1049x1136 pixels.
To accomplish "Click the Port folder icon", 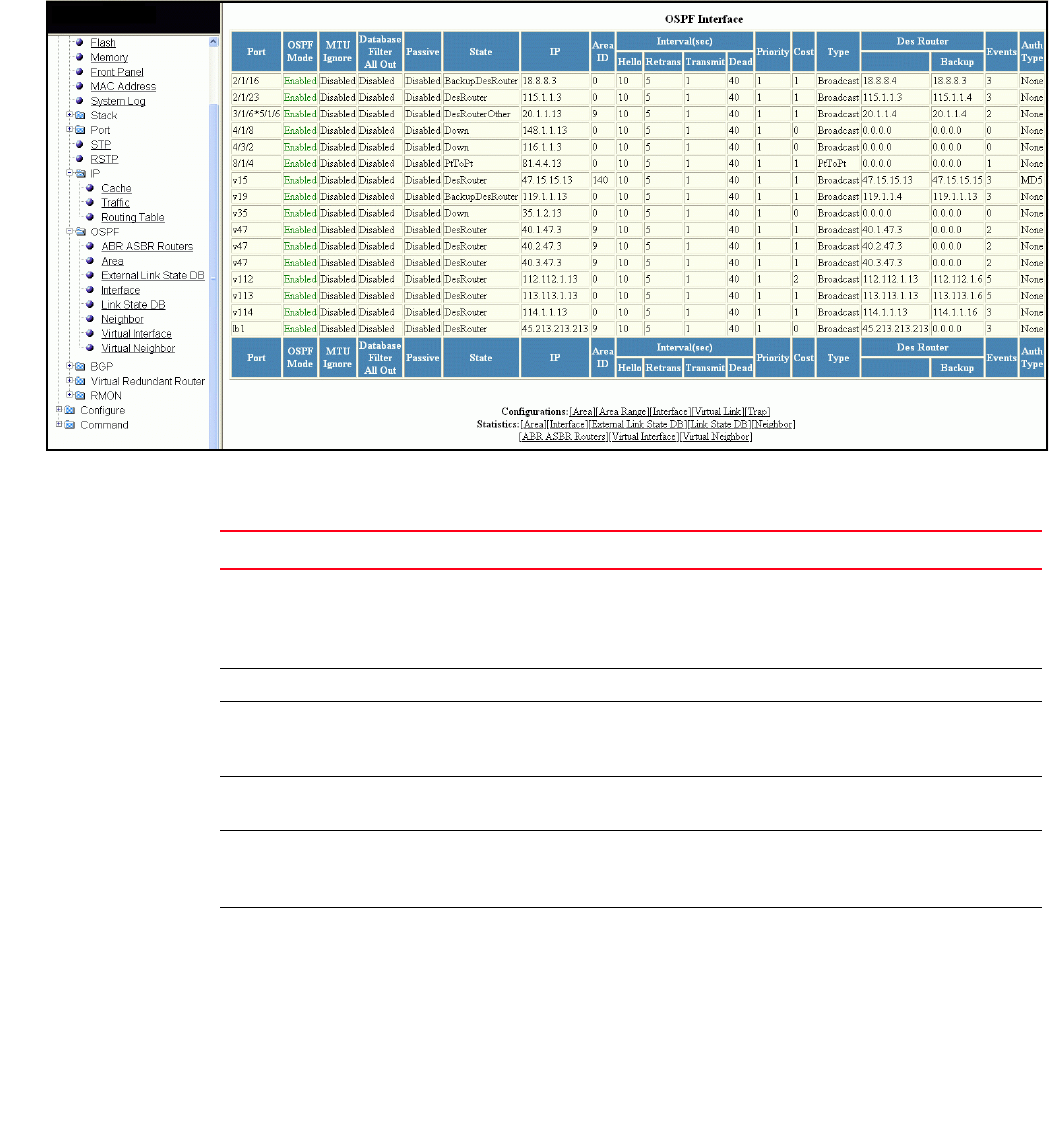I will pyautogui.click(x=80, y=130).
